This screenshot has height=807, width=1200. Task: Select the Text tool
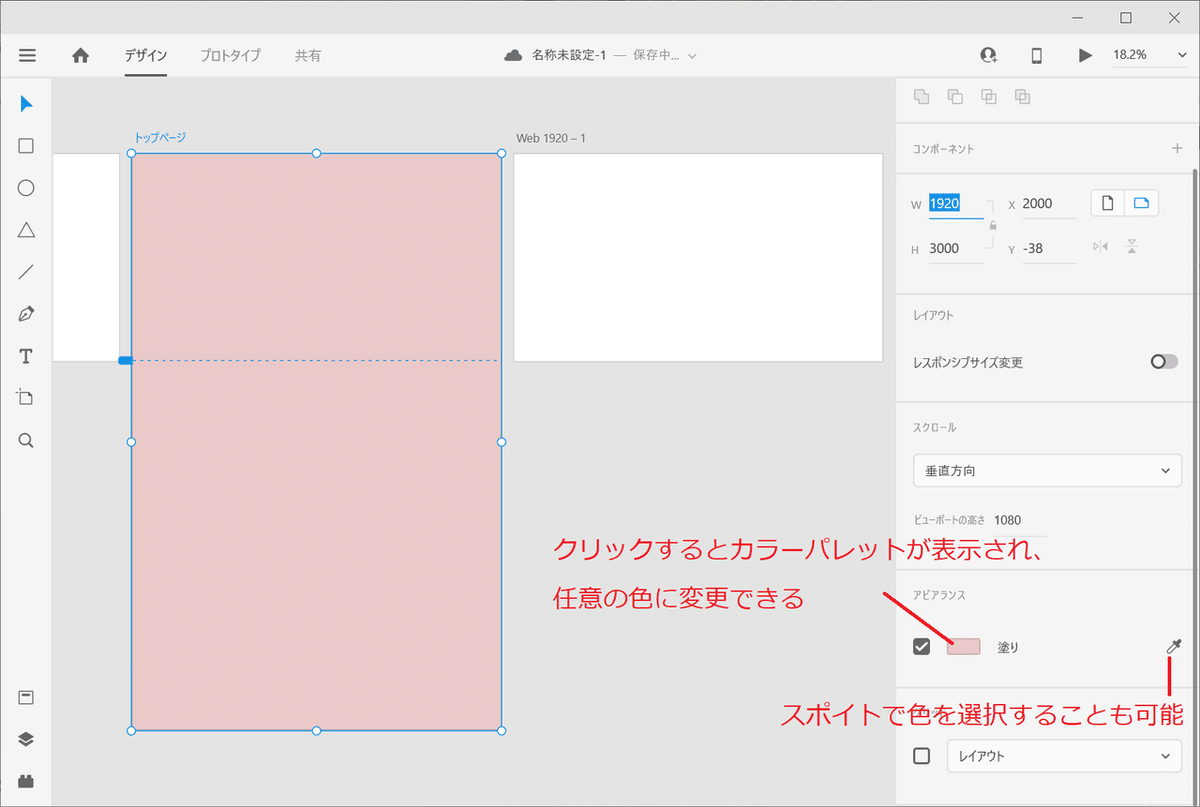click(x=27, y=356)
